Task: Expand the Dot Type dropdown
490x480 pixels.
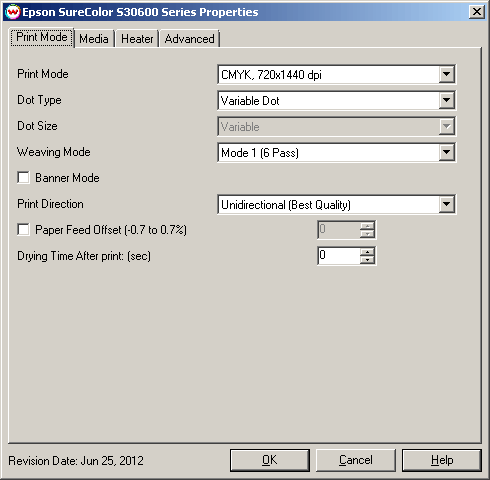Action: (447, 100)
